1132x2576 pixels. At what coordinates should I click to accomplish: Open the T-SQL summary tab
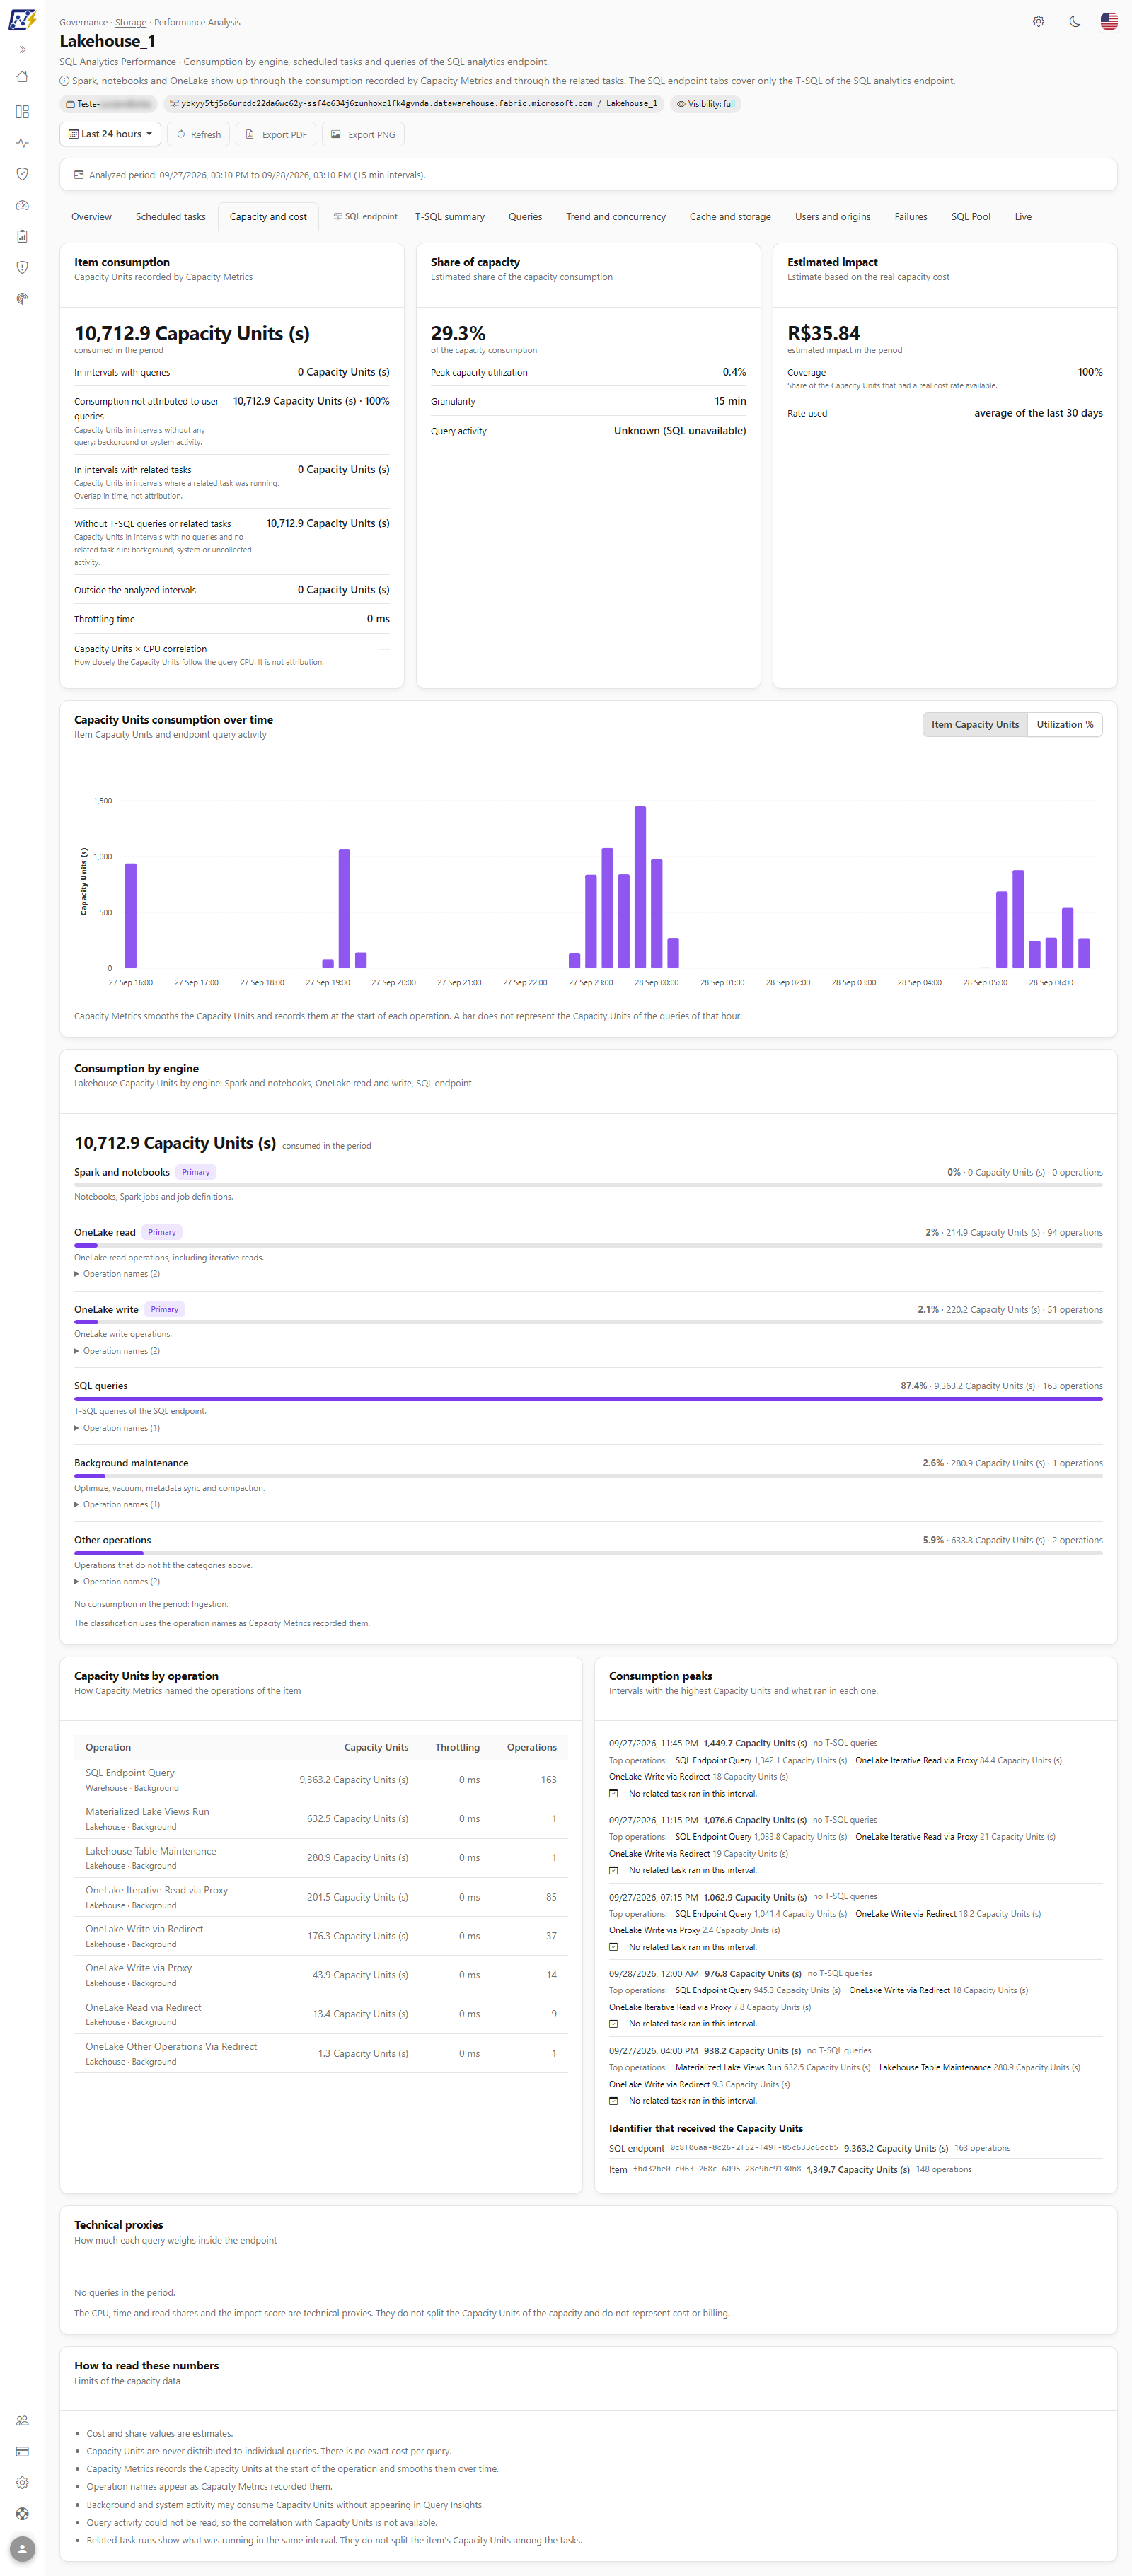tap(450, 216)
